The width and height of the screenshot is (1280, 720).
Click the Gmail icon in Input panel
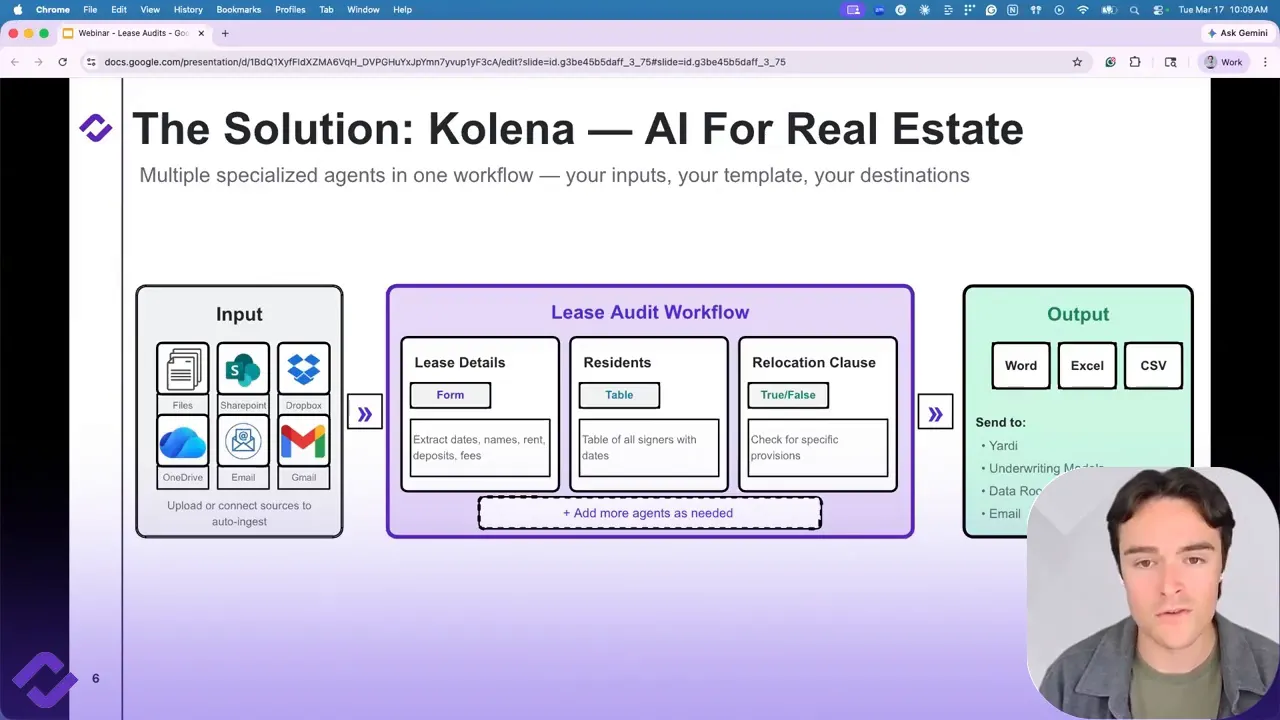click(x=303, y=441)
